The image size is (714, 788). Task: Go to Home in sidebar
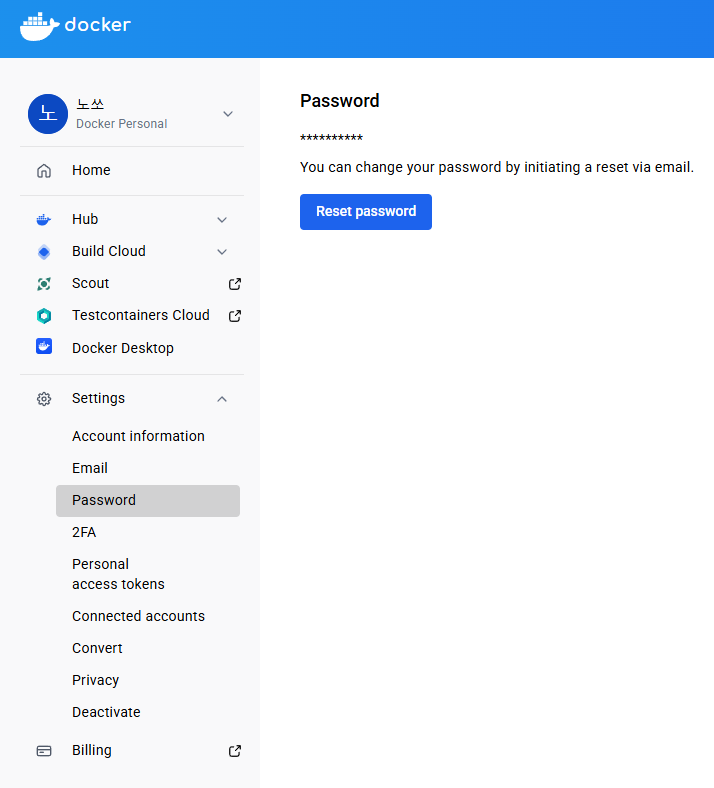pyautogui.click(x=91, y=170)
